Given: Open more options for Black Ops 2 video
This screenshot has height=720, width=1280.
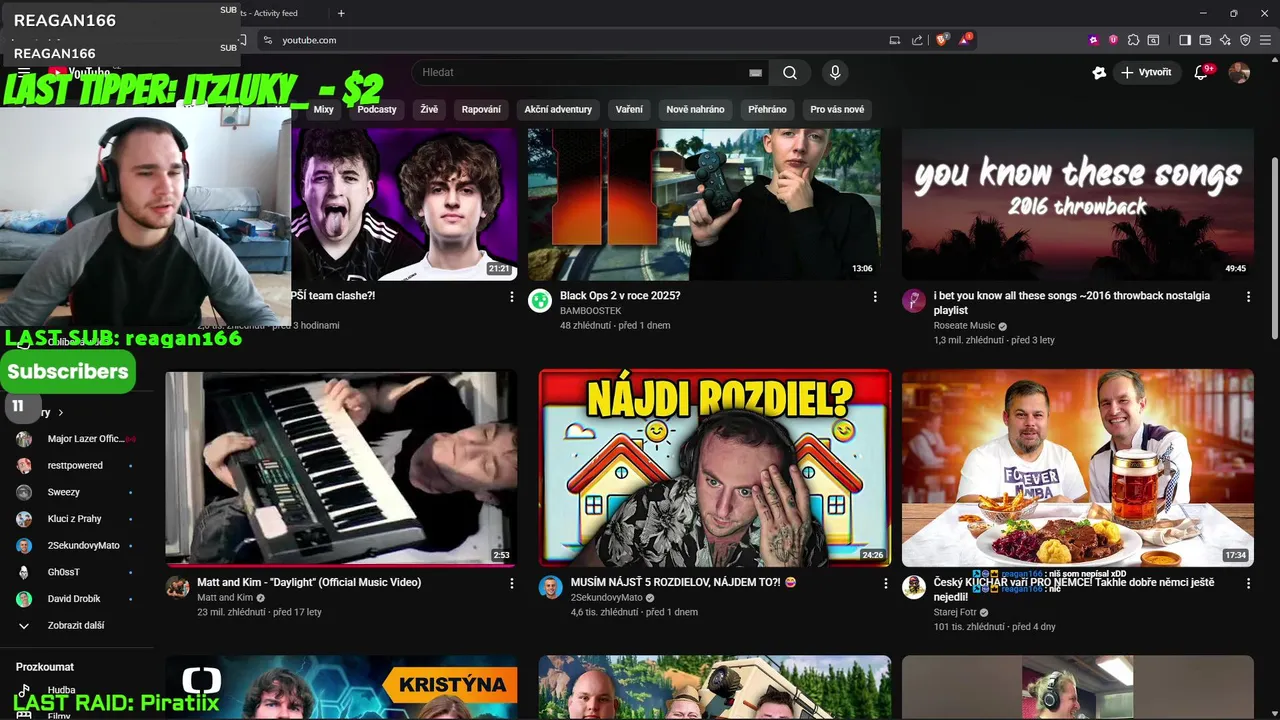Looking at the screenshot, I should 875,297.
